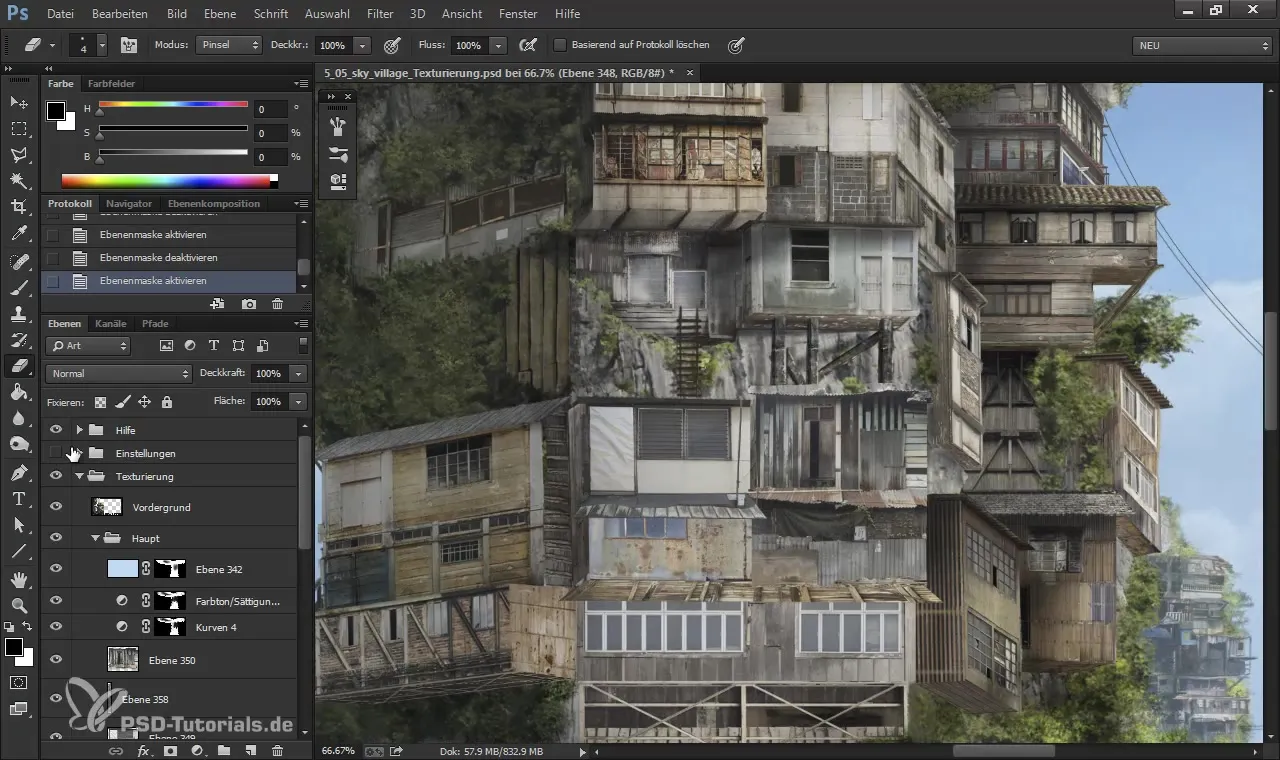1280x760 pixels.
Task: Hide layer Ebene 350
Action: (x=56, y=659)
